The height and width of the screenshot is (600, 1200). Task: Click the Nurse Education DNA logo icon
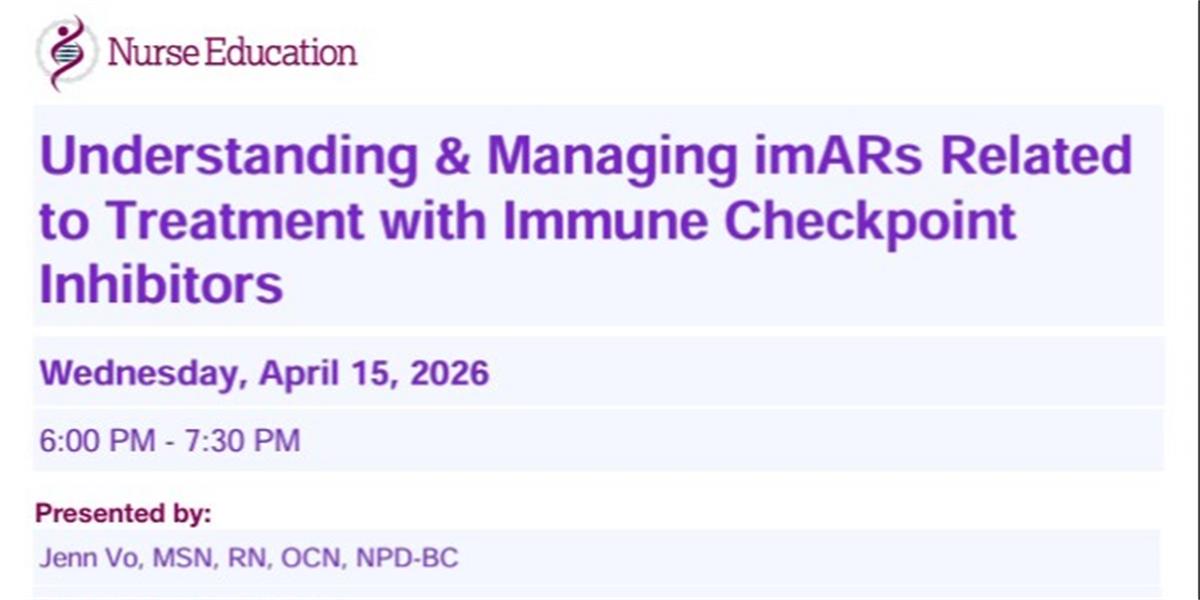pos(66,51)
